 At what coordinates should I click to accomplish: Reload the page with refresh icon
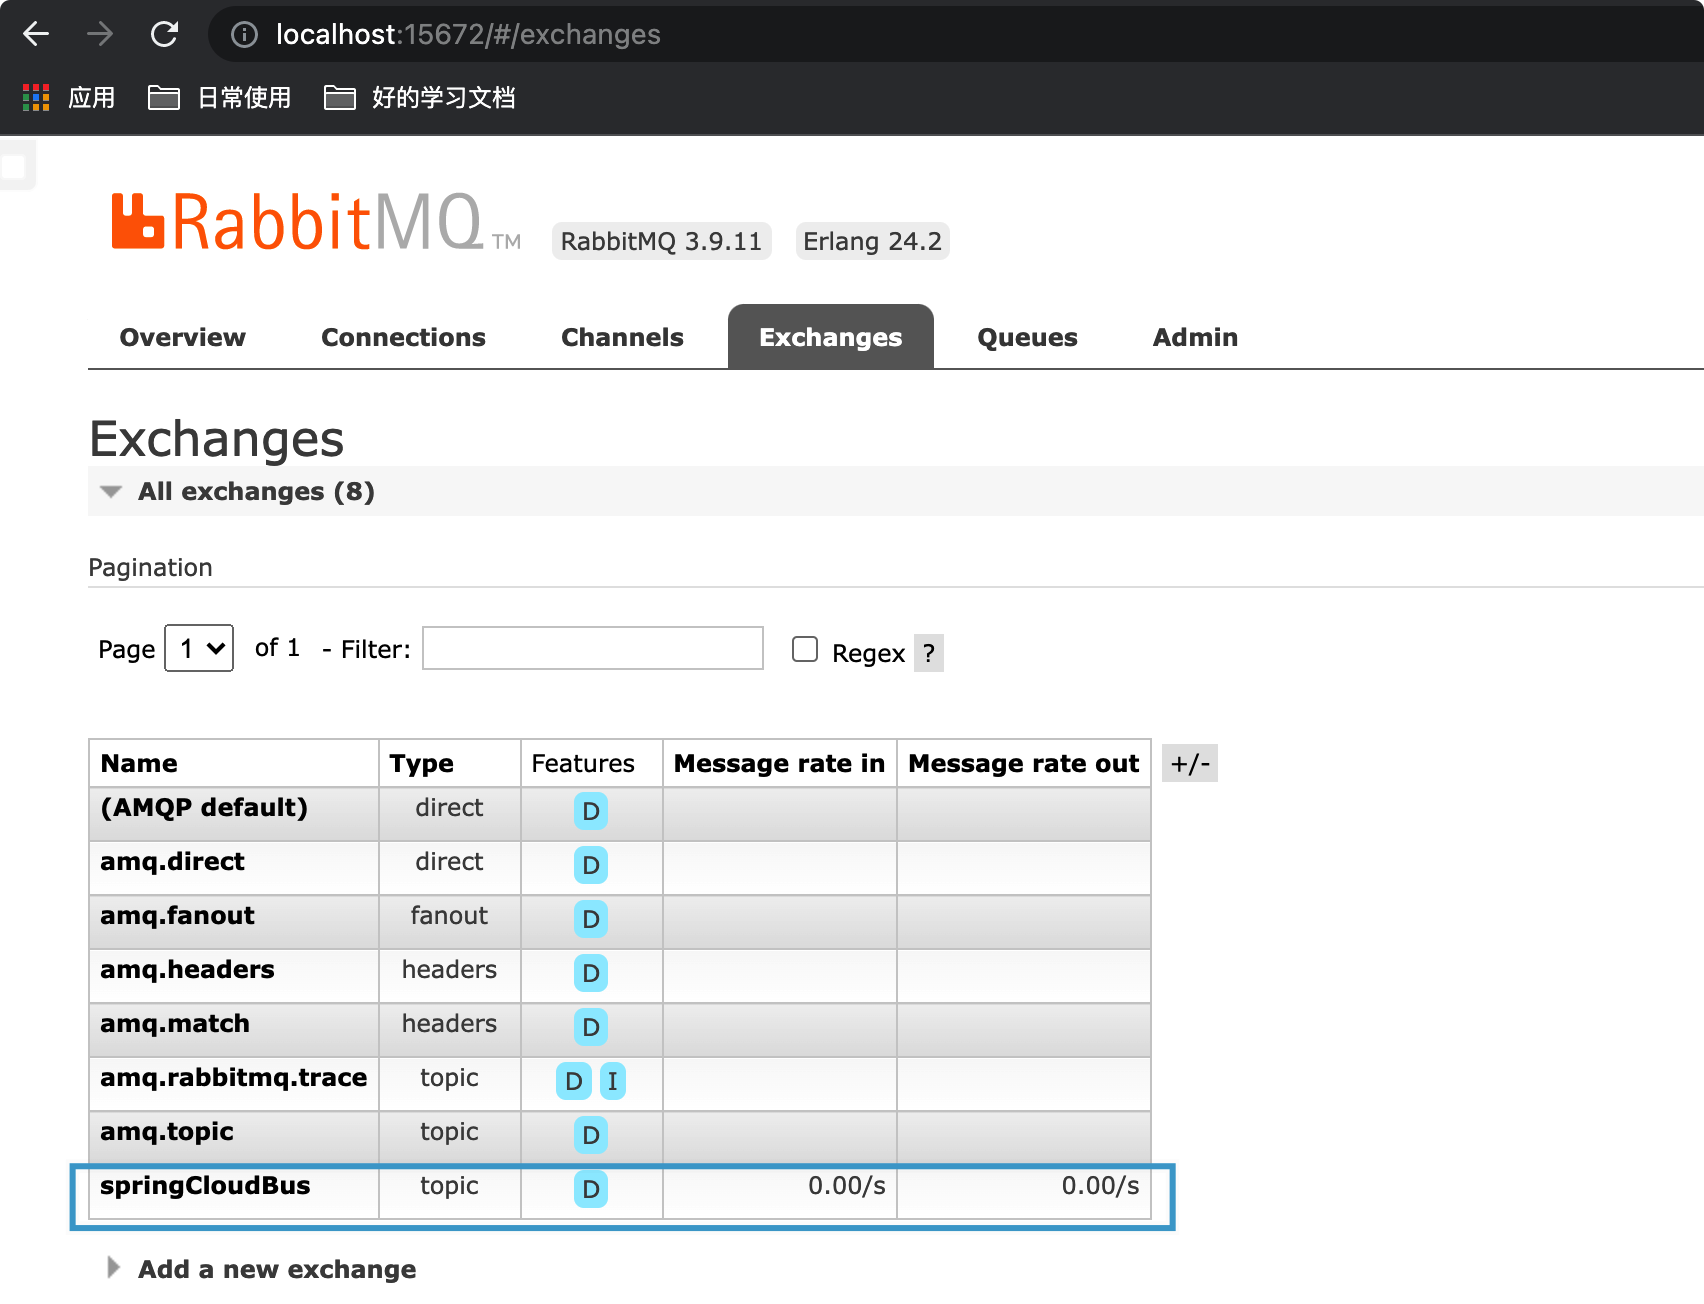pyautogui.click(x=164, y=34)
